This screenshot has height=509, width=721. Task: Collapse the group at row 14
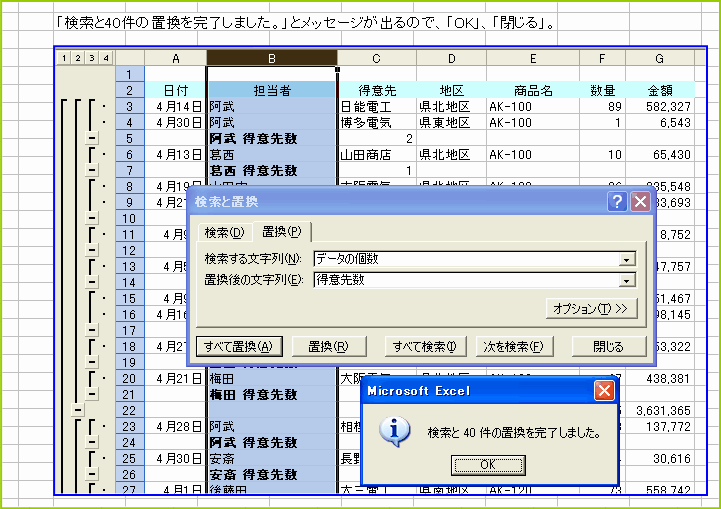pos(92,282)
